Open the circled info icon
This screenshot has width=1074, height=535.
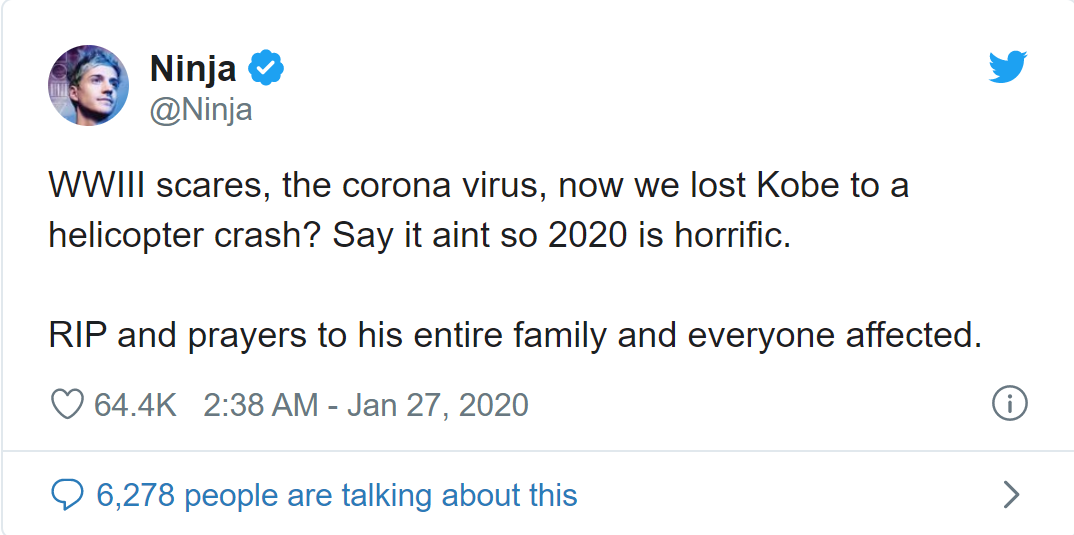[1009, 404]
